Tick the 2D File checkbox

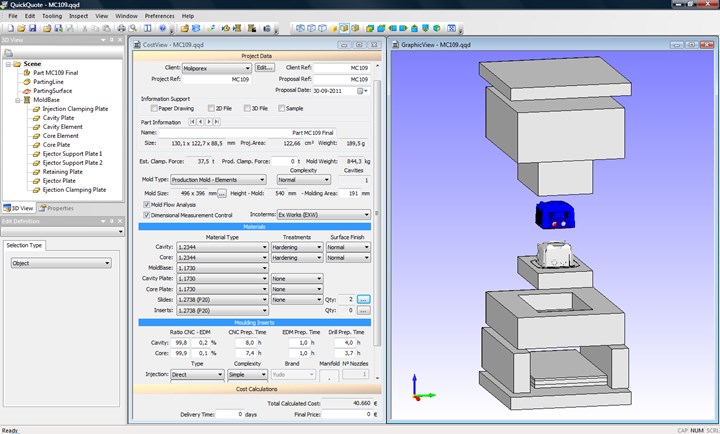point(211,108)
